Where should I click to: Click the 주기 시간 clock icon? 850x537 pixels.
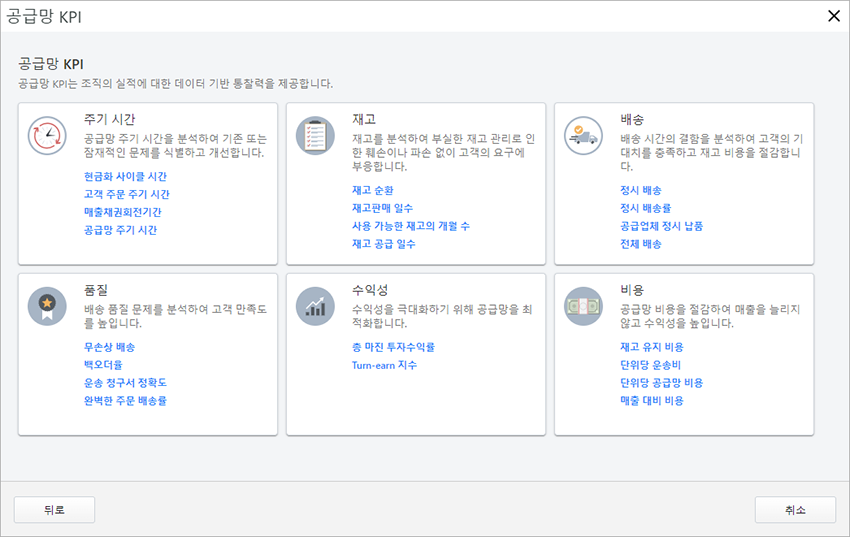point(47,135)
